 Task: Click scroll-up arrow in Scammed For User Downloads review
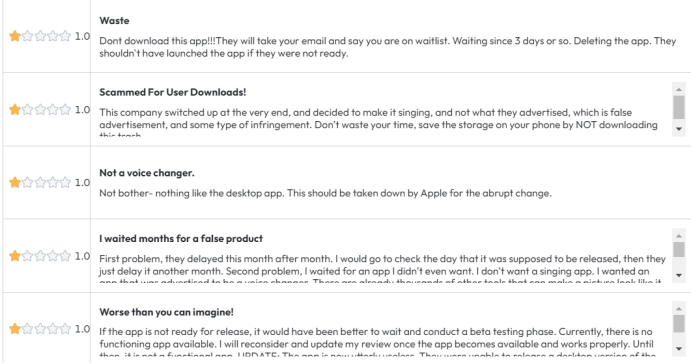coord(679,89)
